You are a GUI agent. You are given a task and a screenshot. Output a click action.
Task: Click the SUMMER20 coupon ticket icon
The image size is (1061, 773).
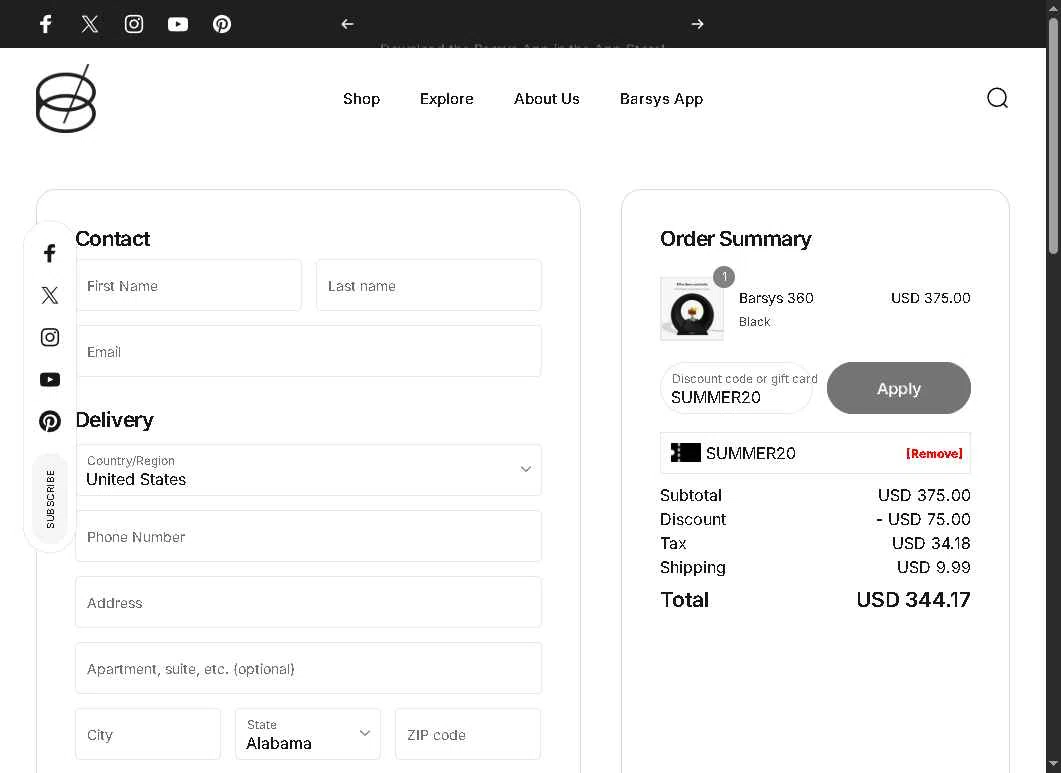pyautogui.click(x=685, y=453)
